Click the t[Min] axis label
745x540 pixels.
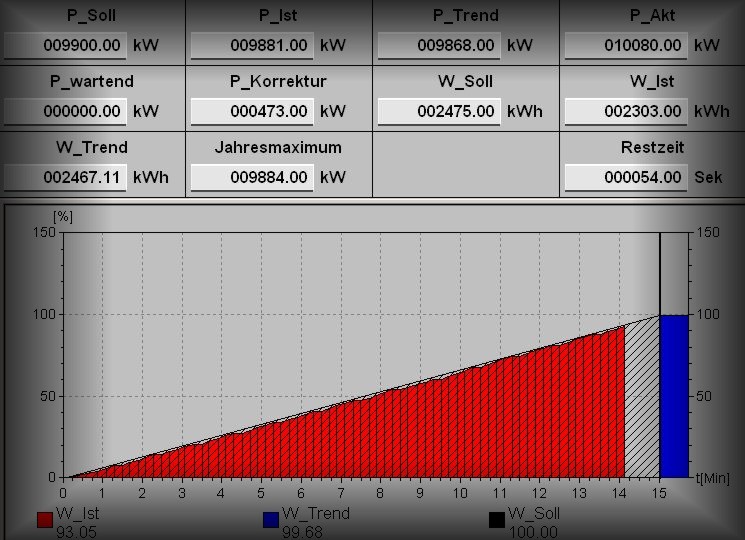[x=712, y=479]
